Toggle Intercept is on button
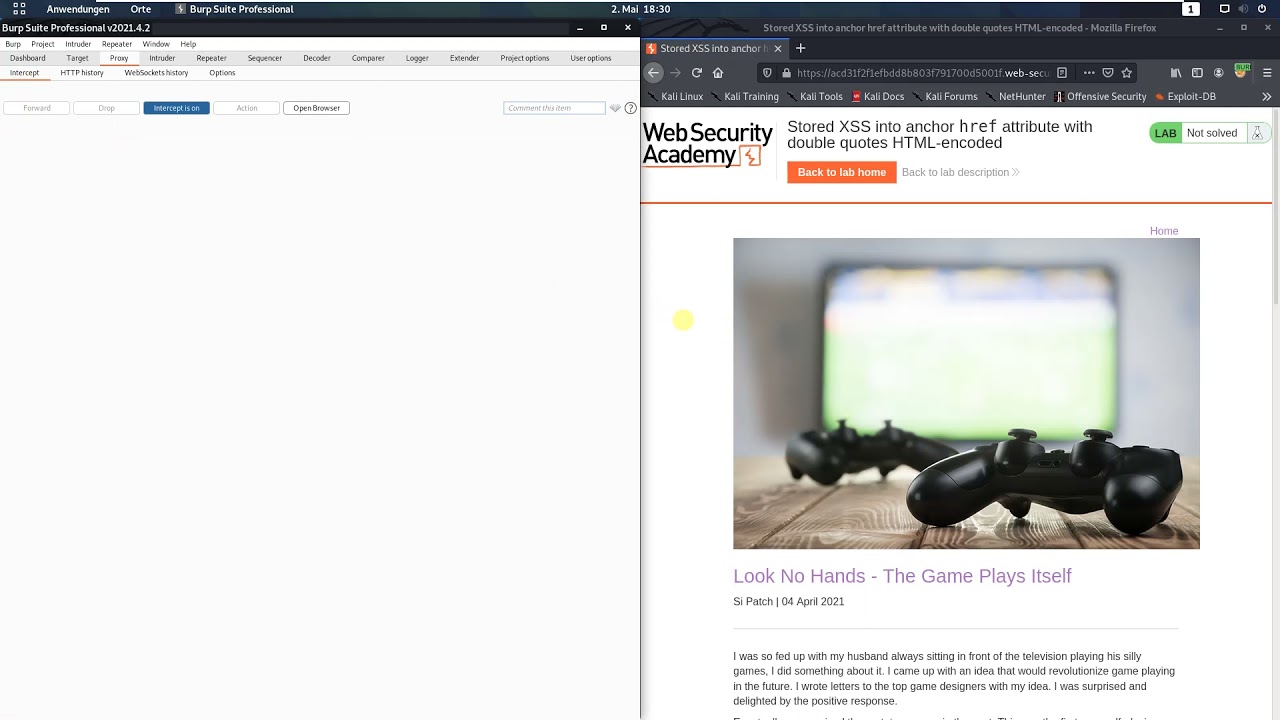 (176, 108)
